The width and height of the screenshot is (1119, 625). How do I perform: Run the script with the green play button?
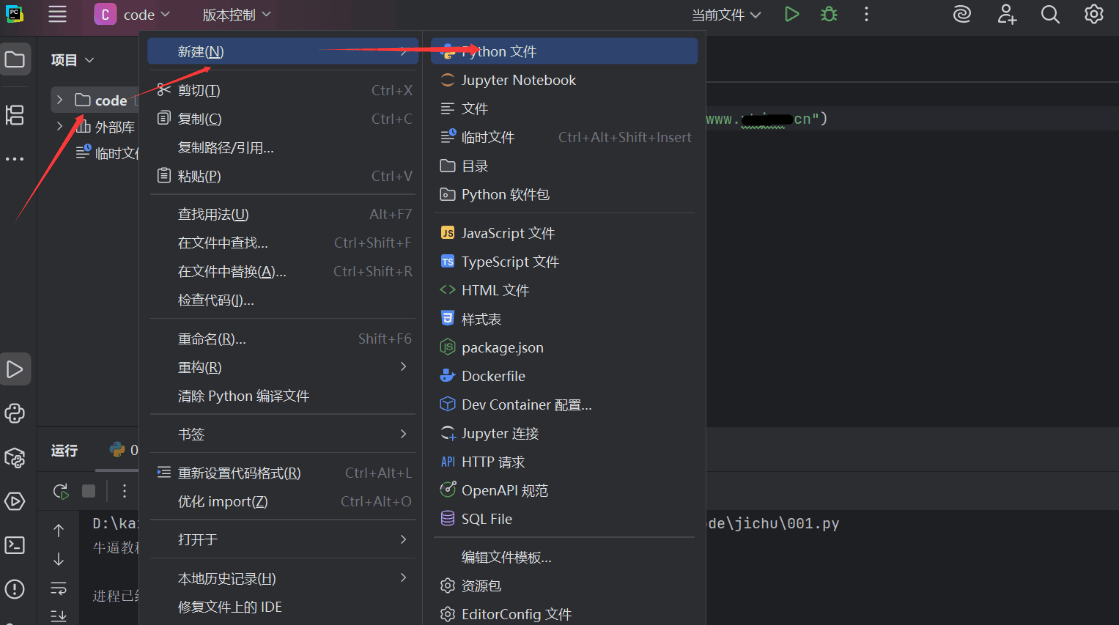click(x=790, y=14)
